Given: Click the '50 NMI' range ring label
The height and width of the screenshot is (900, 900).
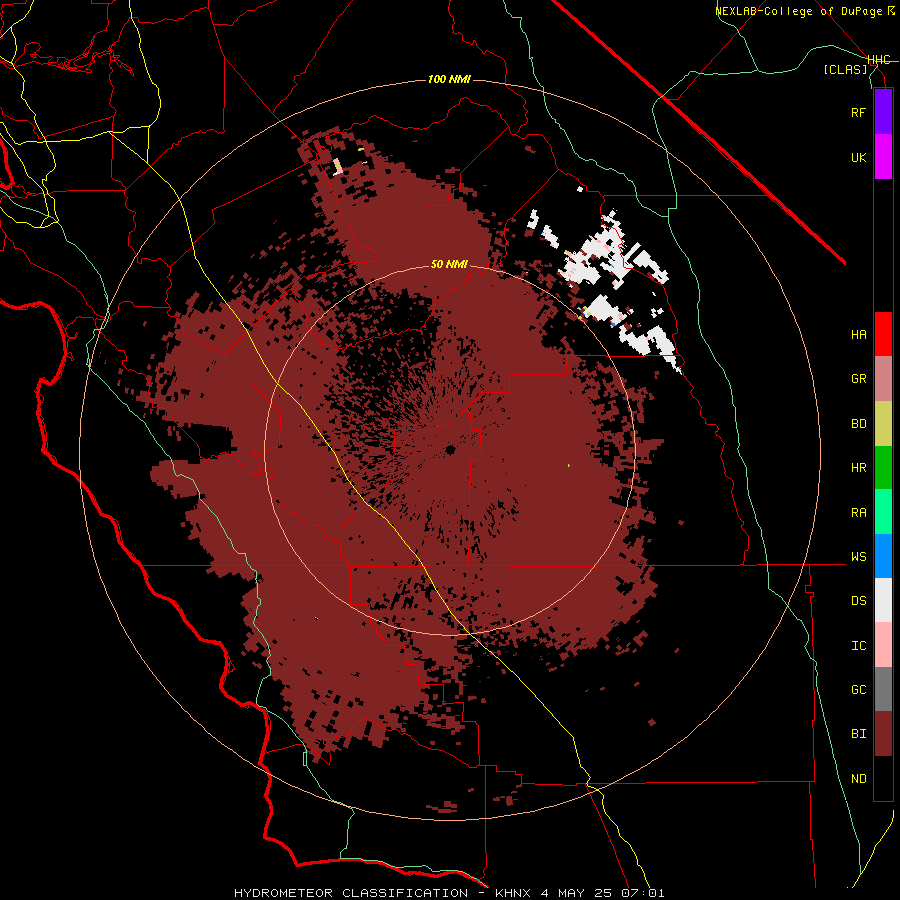Looking at the screenshot, I should (449, 264).
